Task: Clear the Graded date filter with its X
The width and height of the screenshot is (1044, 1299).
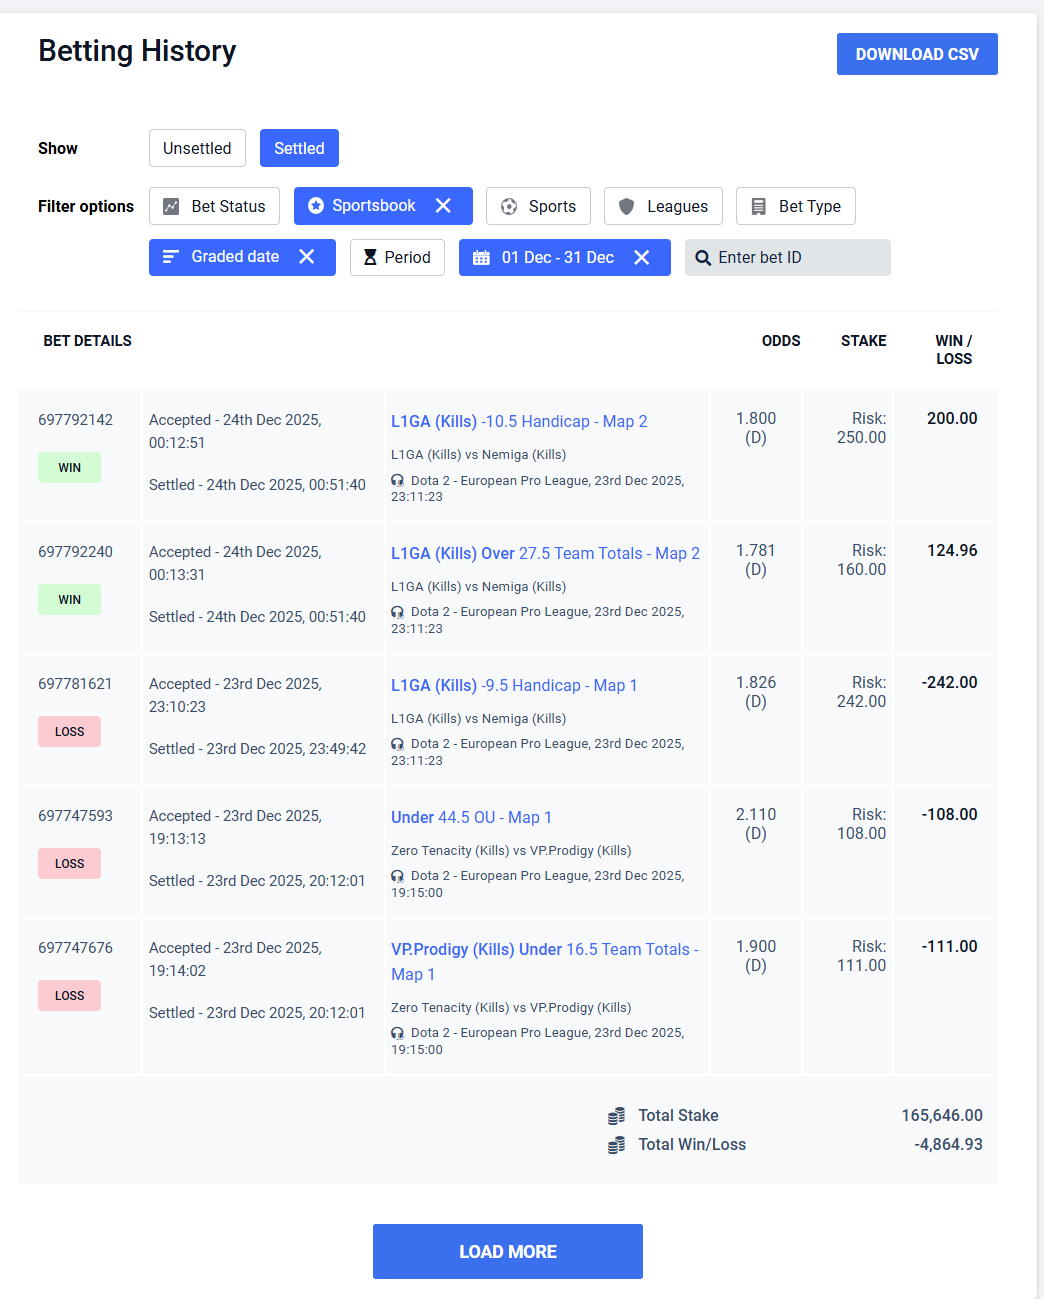Action: pos(307,257)
